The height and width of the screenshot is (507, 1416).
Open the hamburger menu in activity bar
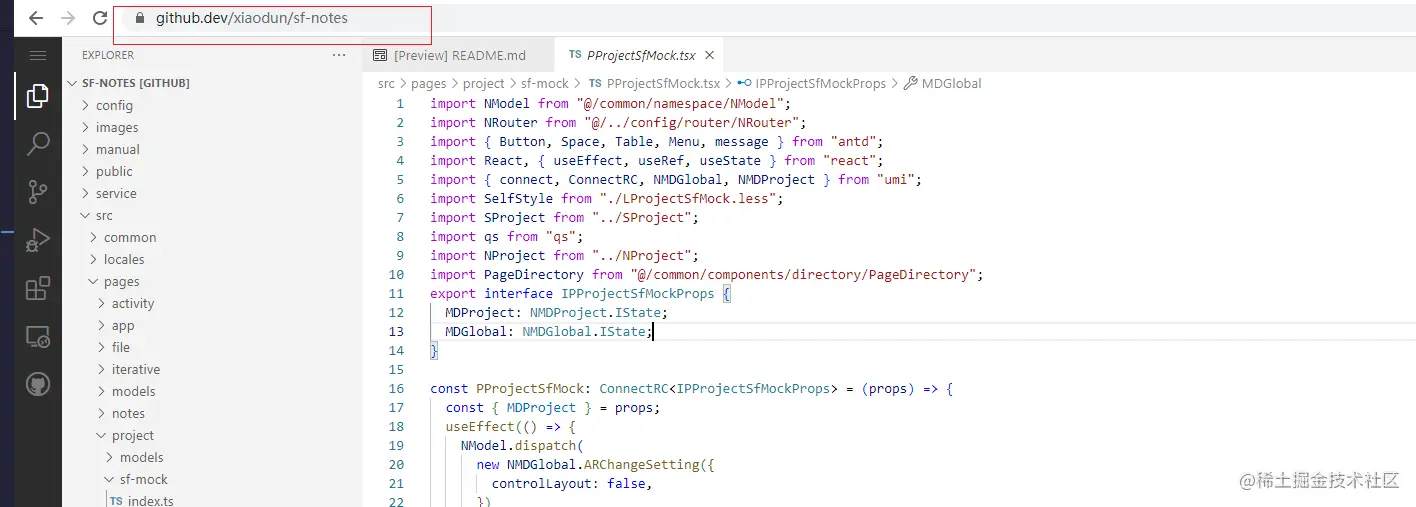pos(38,56)
